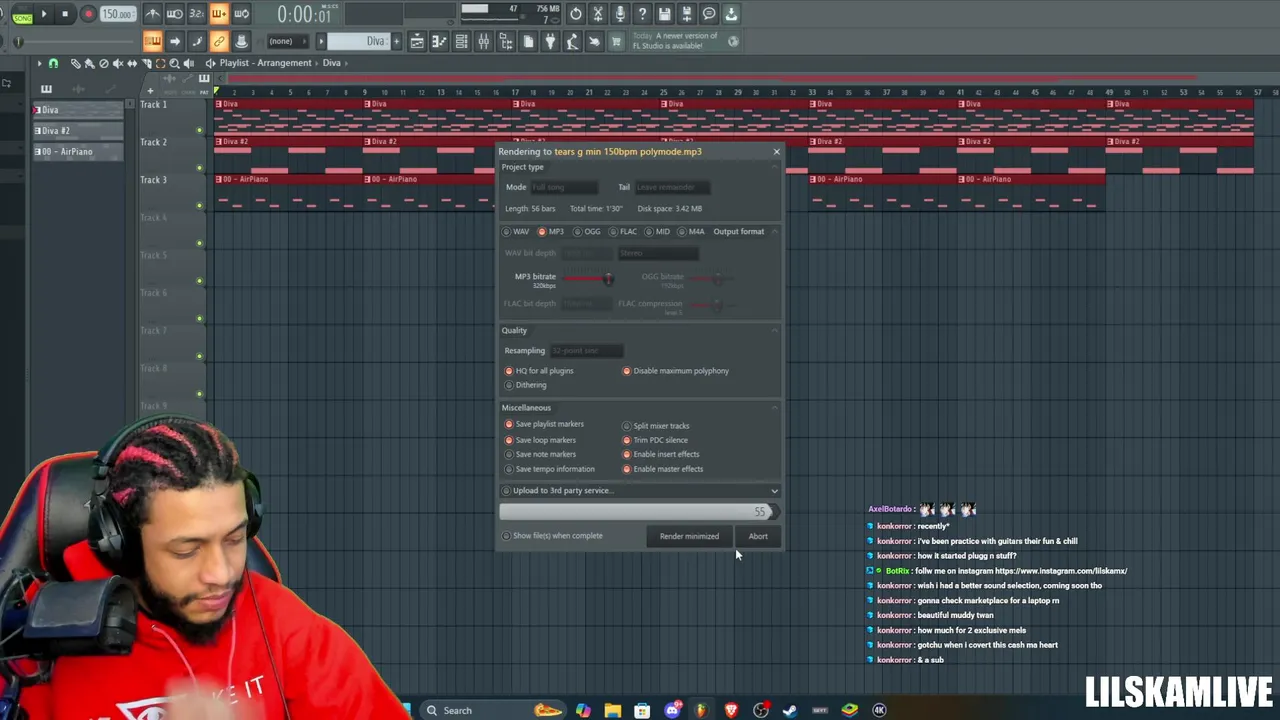Select the Diva #2 pattern in picker
Screen dimensions: 1280x720
(x=78, y=131)
